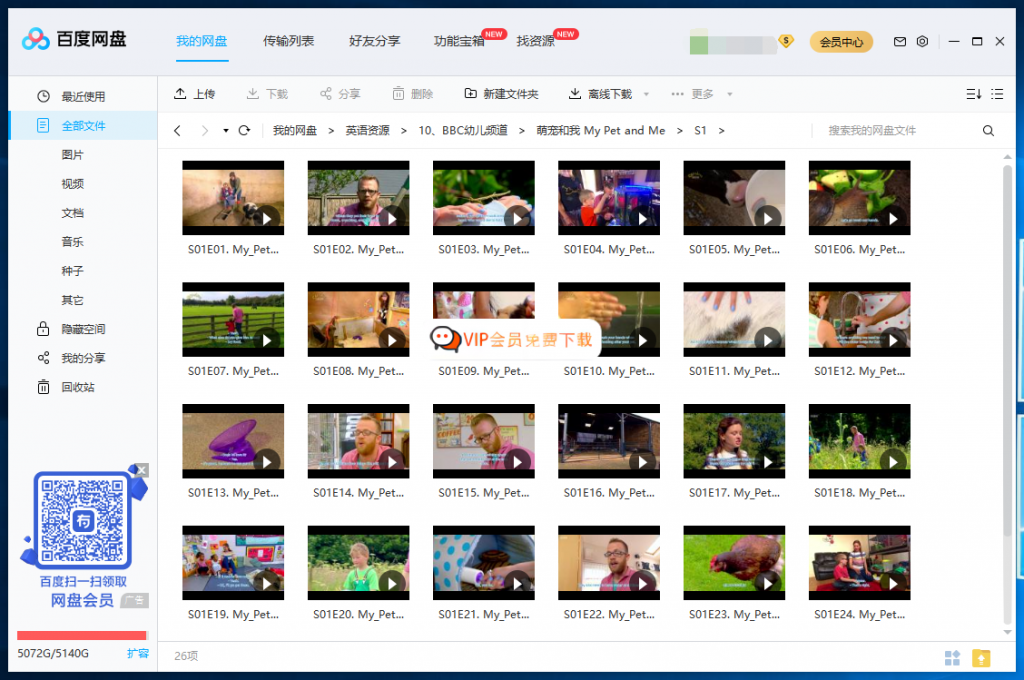
Task: Select the S01E01 video thumbnail
Action: (x=233, y=198)
